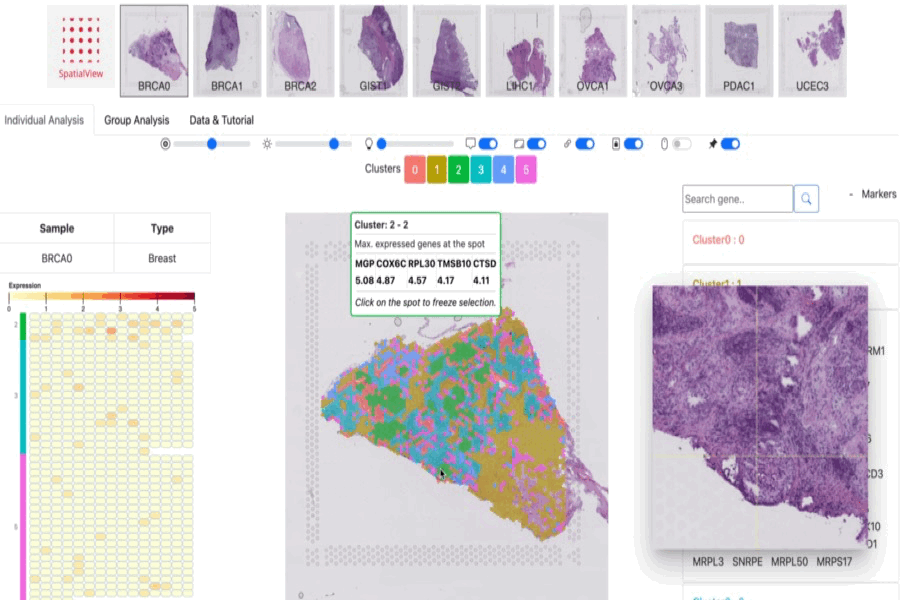Select cluster 2 green button
Image resolution: width=900 pixels, height=600 pixels.
(459, 170)
